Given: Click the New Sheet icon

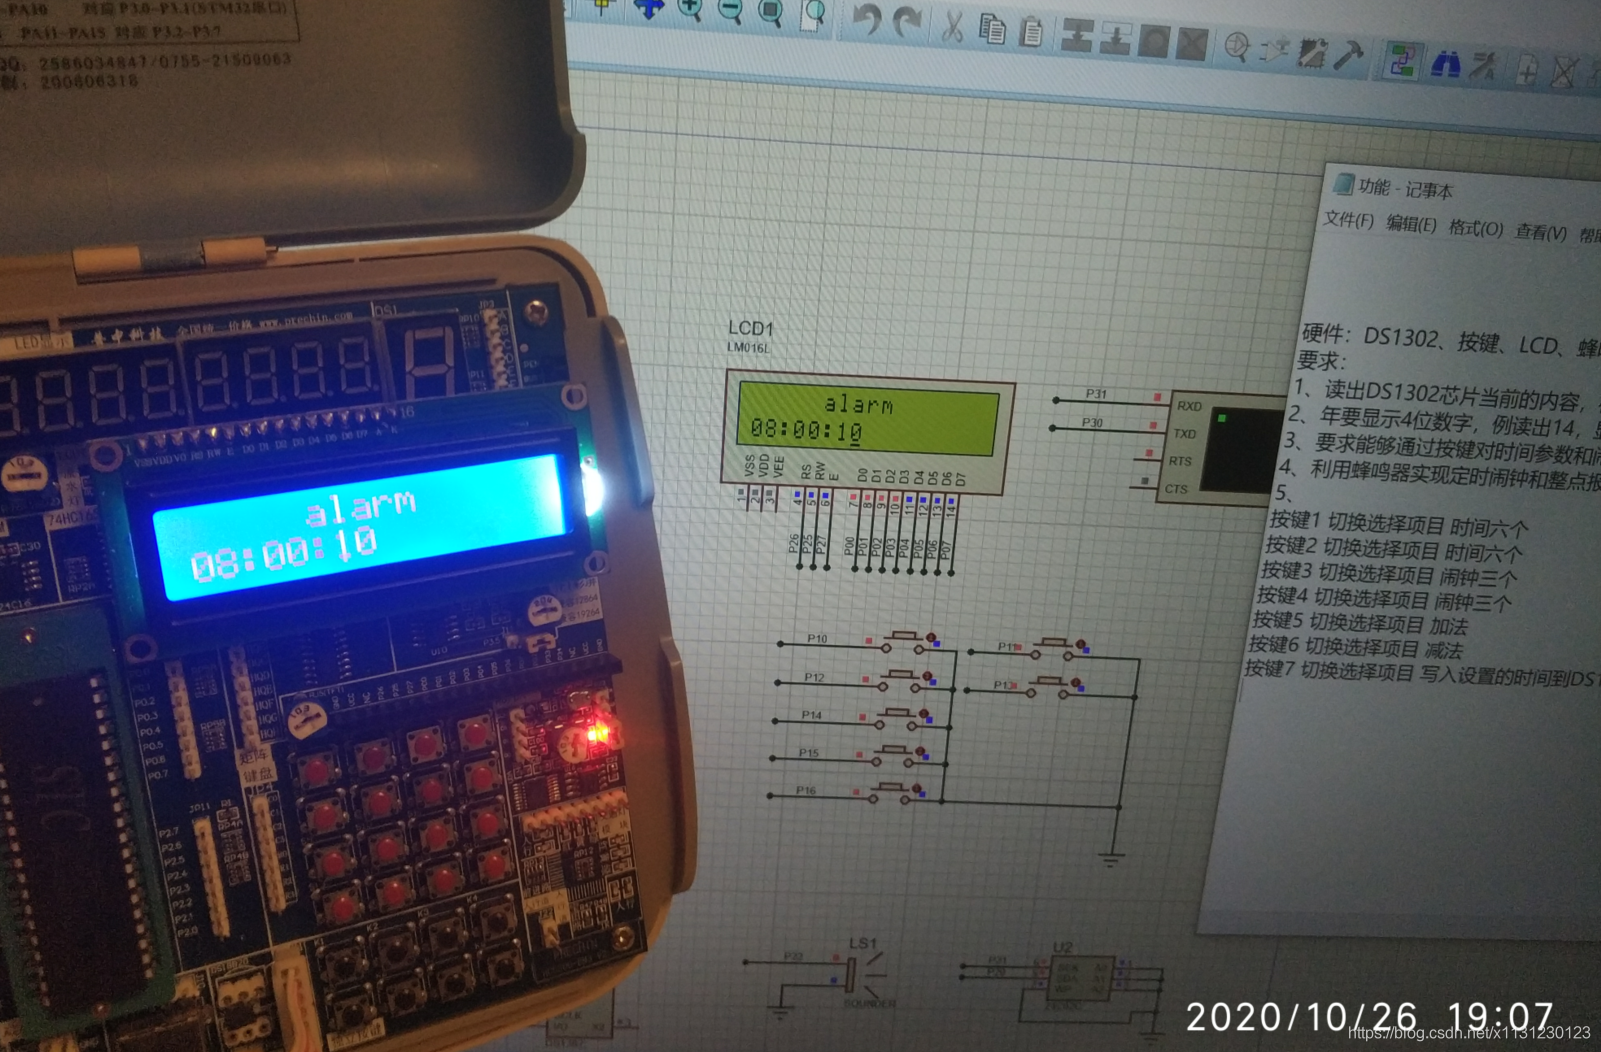Looking at the screenshot, I should pos(1527,71).
